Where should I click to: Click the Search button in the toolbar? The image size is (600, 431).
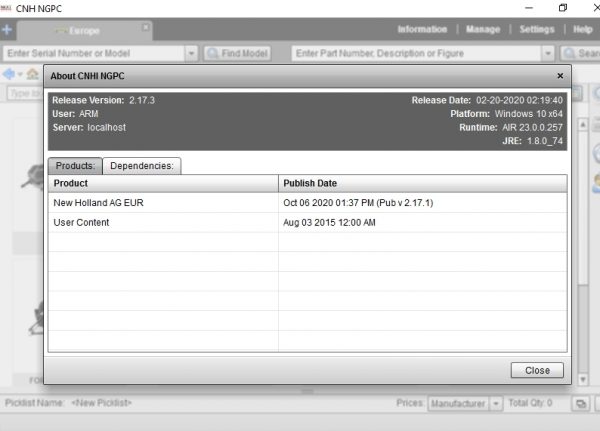[x=580, y=53]
